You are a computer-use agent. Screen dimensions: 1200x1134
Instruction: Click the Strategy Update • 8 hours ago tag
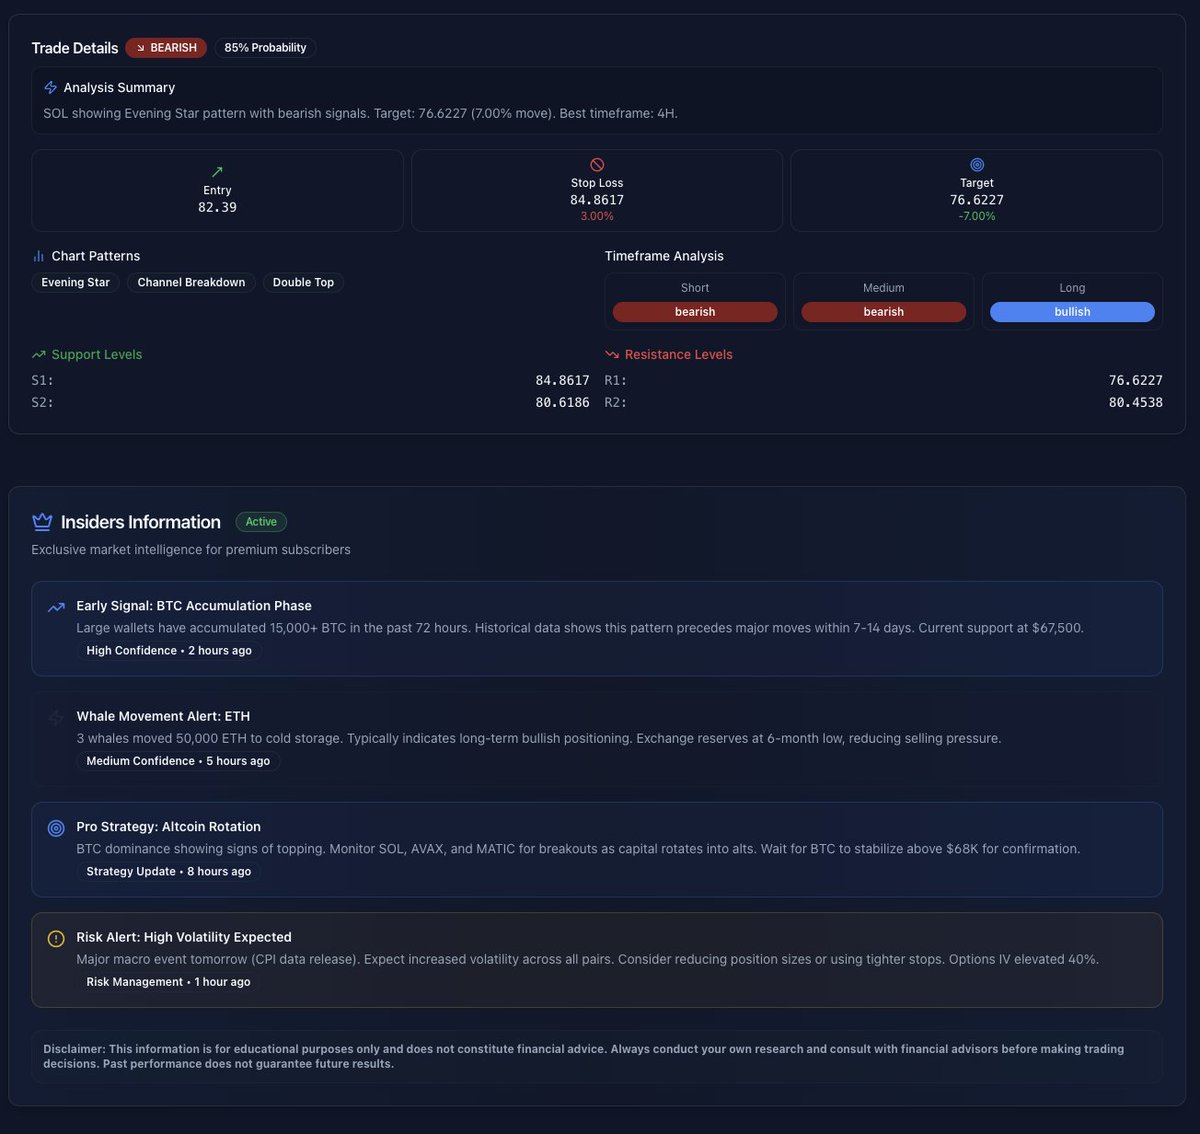click(x=169, y=872)
